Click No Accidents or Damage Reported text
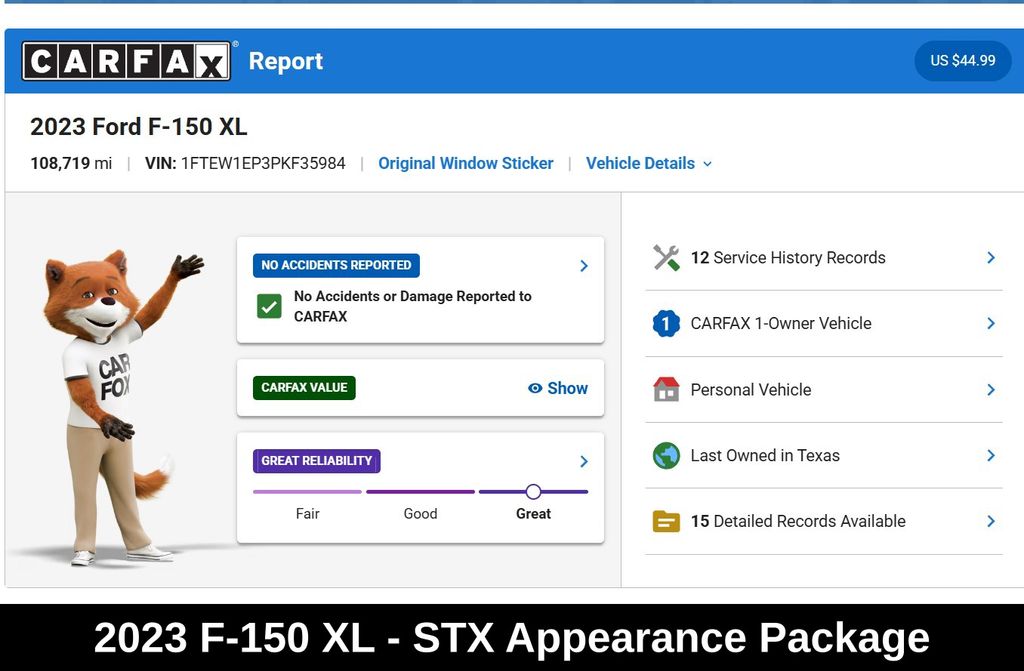The height and width of the screenshot is (671, 1024). click(x=413, y=306)
